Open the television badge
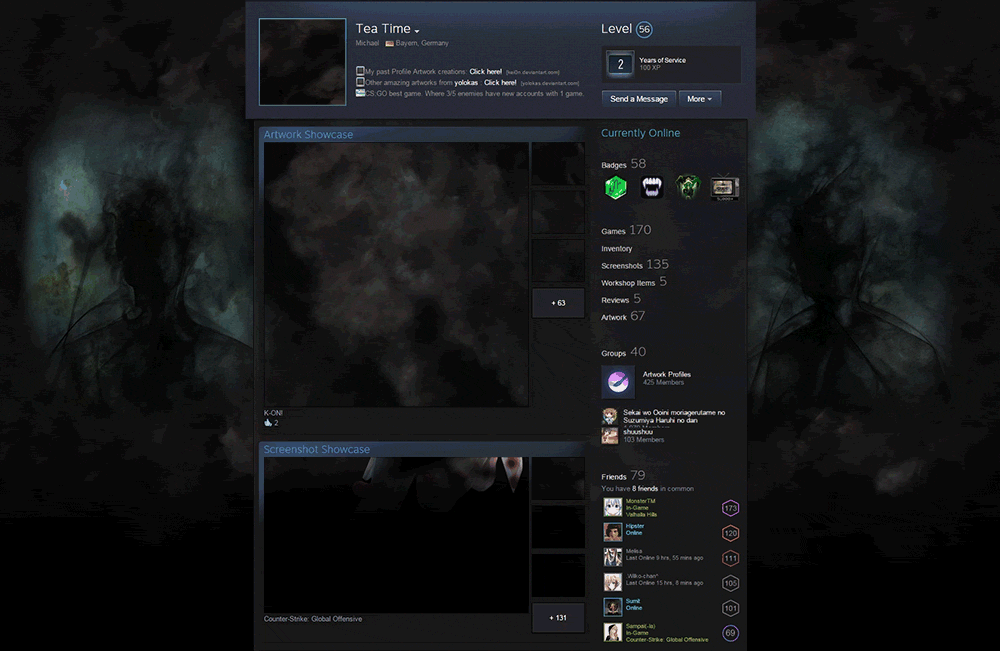The image size is (1000, 651). click(725, 187)
